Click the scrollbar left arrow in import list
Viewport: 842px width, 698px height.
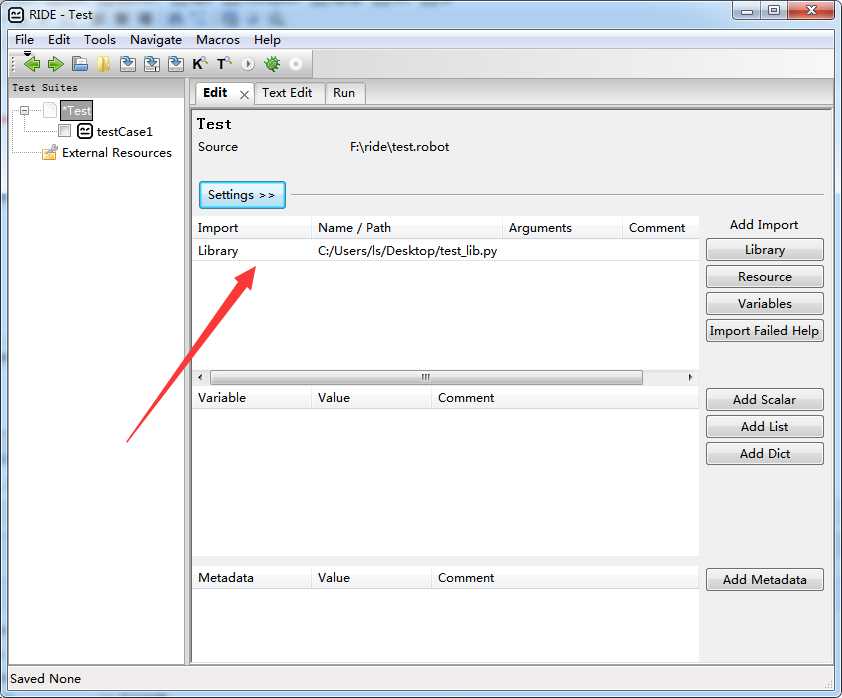pos(201,377)
